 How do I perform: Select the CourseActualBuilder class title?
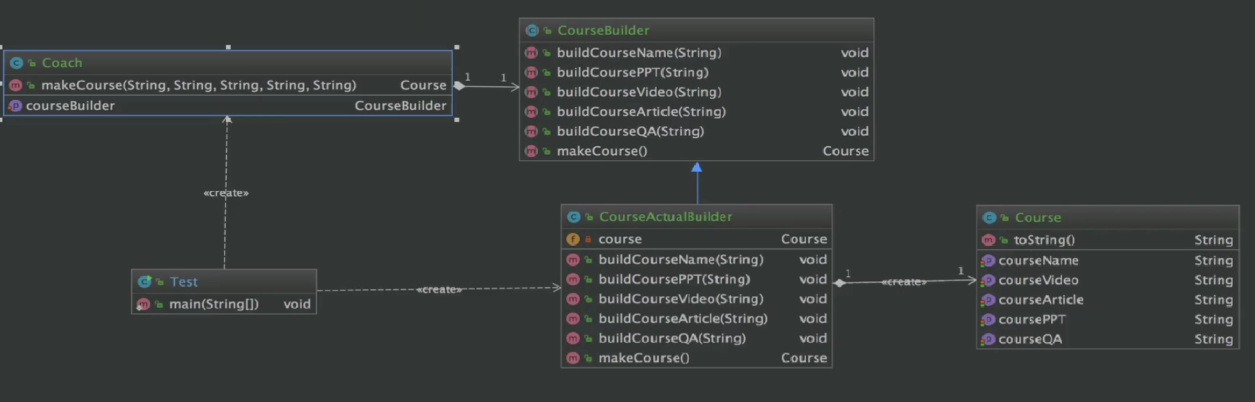point(665,217)
